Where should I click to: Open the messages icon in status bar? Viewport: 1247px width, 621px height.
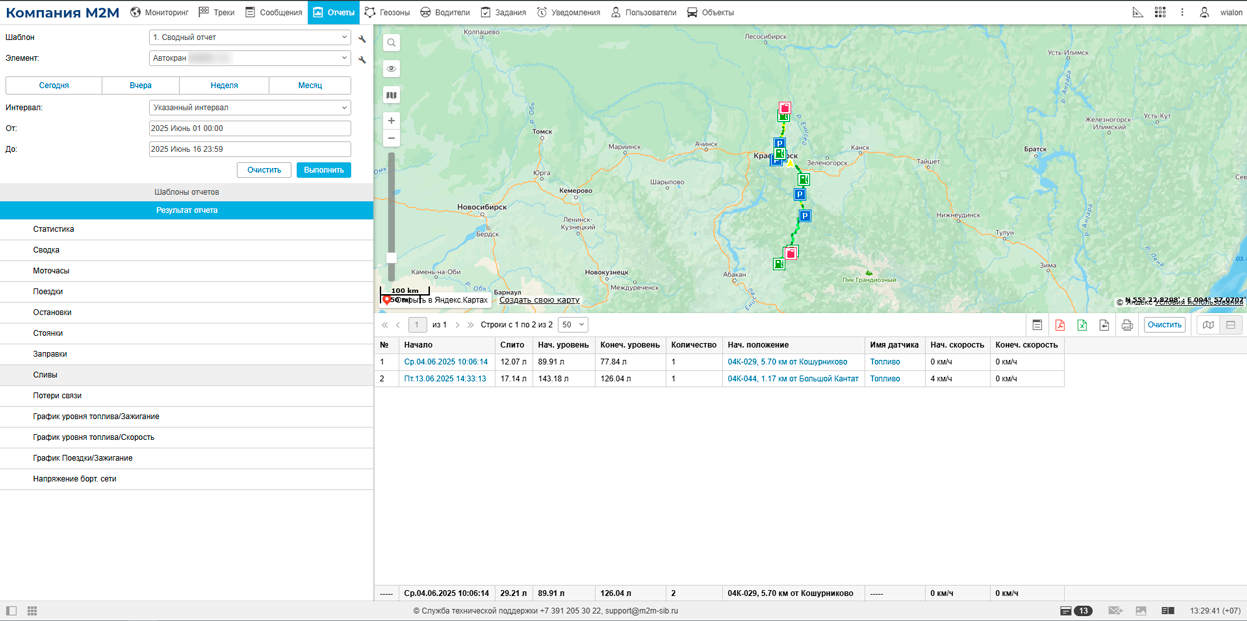[1115, 611]
